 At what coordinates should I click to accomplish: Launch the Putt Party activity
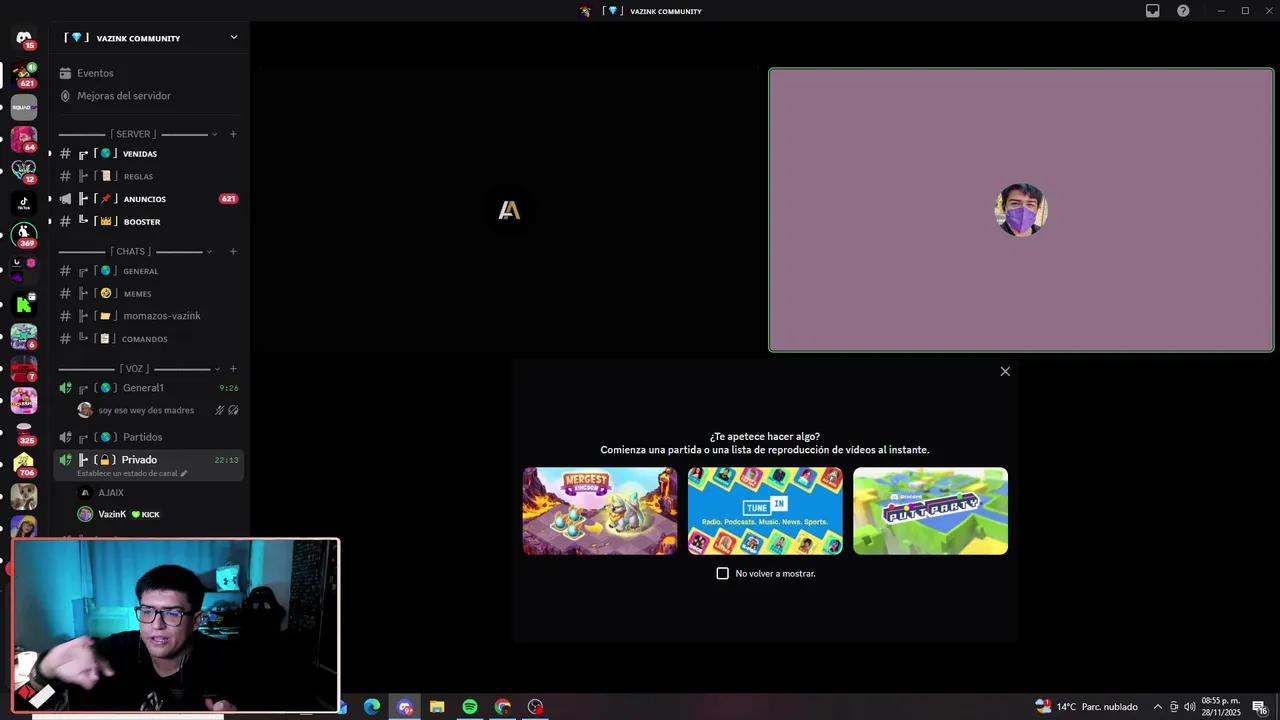point(931,511)
